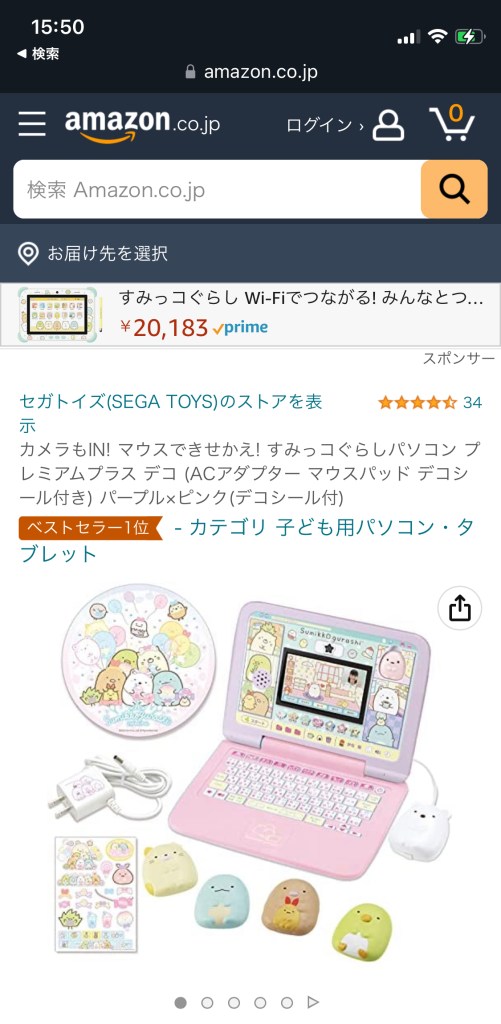Click the 検索 Amazon.co.jp search field
The height and width of the screenshot is (1024, 501).
pyautogui.click(x=217, y=189)
